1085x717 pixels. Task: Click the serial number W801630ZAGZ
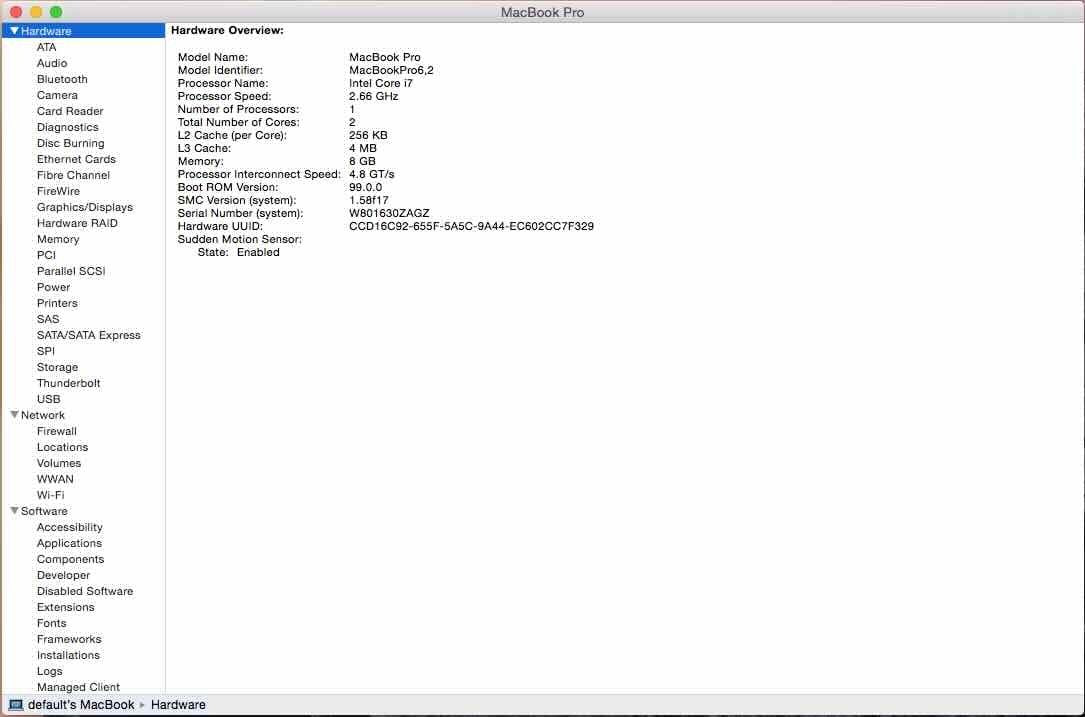tap(389, 213)
